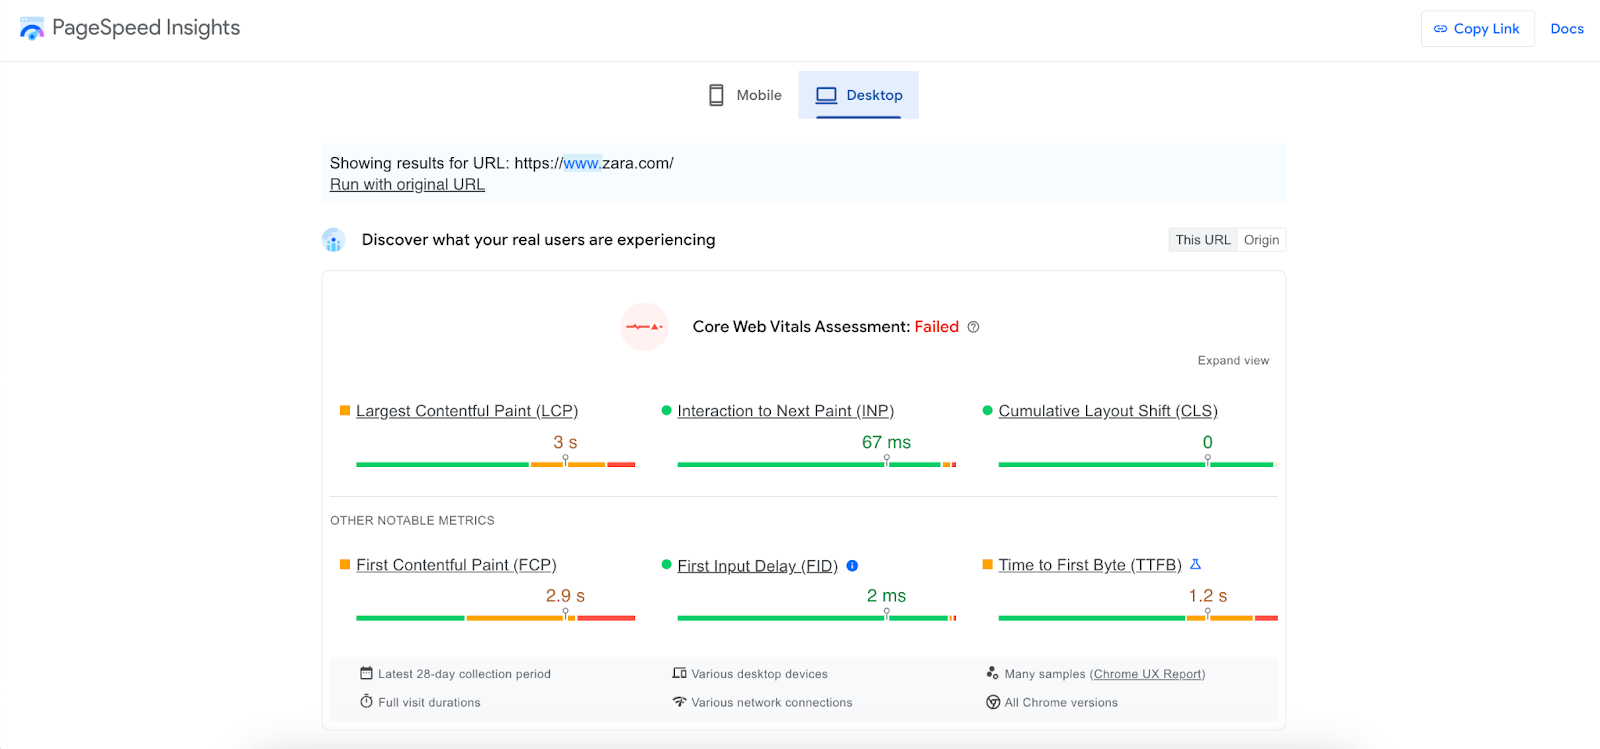Click the LCP distribution bar
This screenshot has width=1600, height=749.
[496, 465]
